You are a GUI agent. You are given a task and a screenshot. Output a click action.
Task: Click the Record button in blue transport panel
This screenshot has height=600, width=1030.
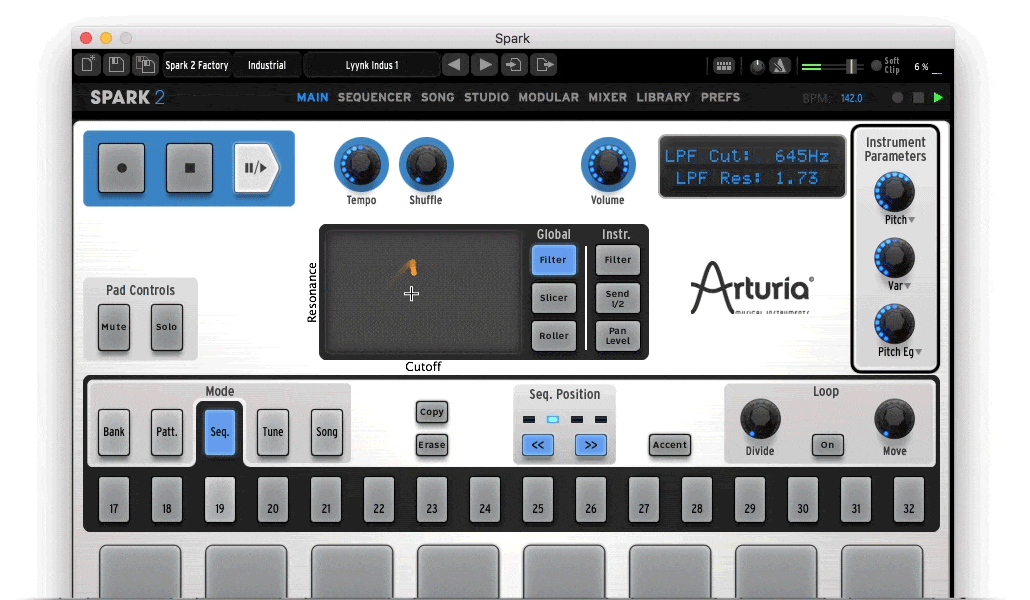point(122,168)
